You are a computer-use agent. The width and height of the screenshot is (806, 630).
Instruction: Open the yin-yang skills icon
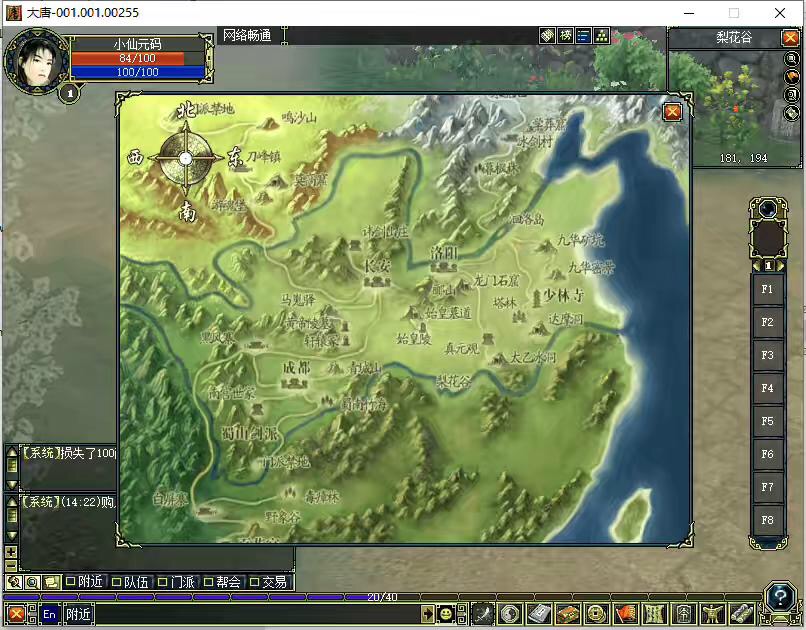(509, 614)
